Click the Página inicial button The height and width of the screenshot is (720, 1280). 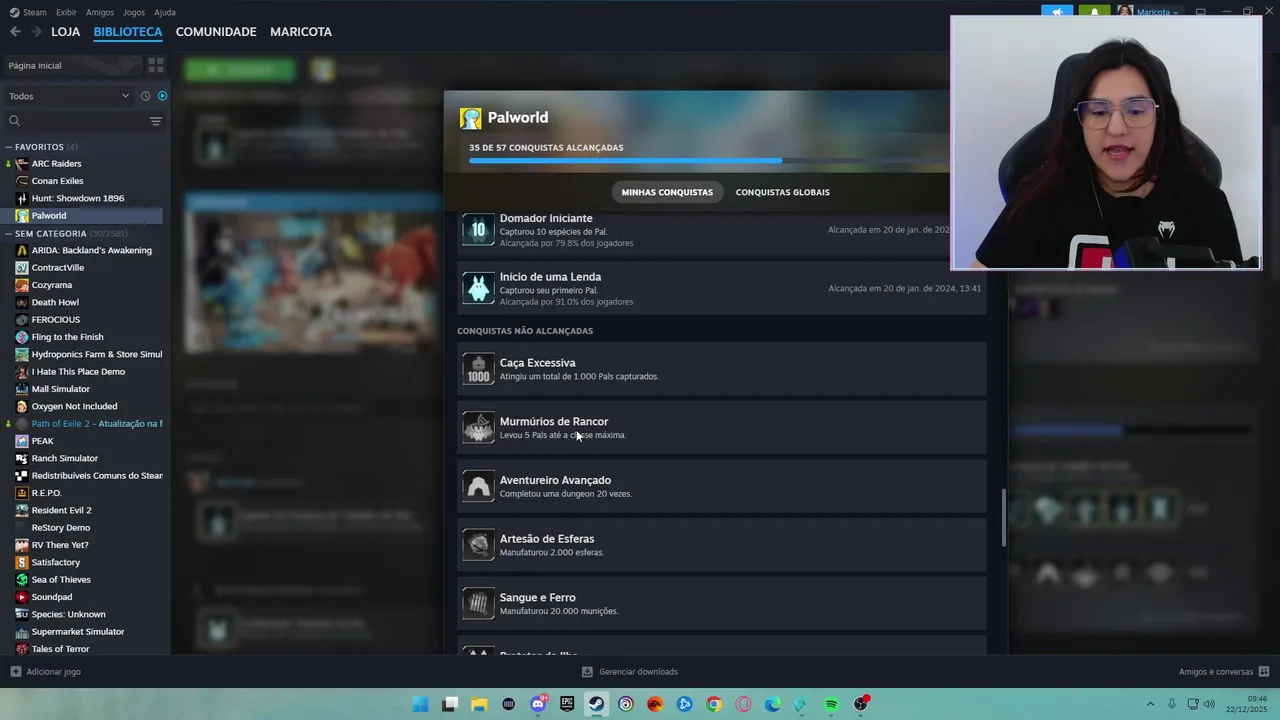tap(72, 65)
